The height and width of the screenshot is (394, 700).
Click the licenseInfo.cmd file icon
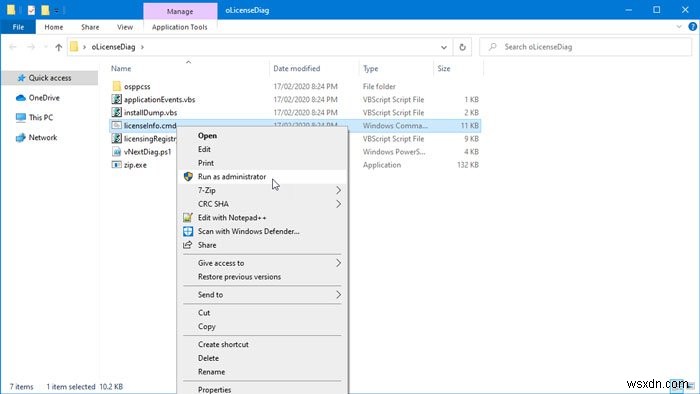[117, 125]
